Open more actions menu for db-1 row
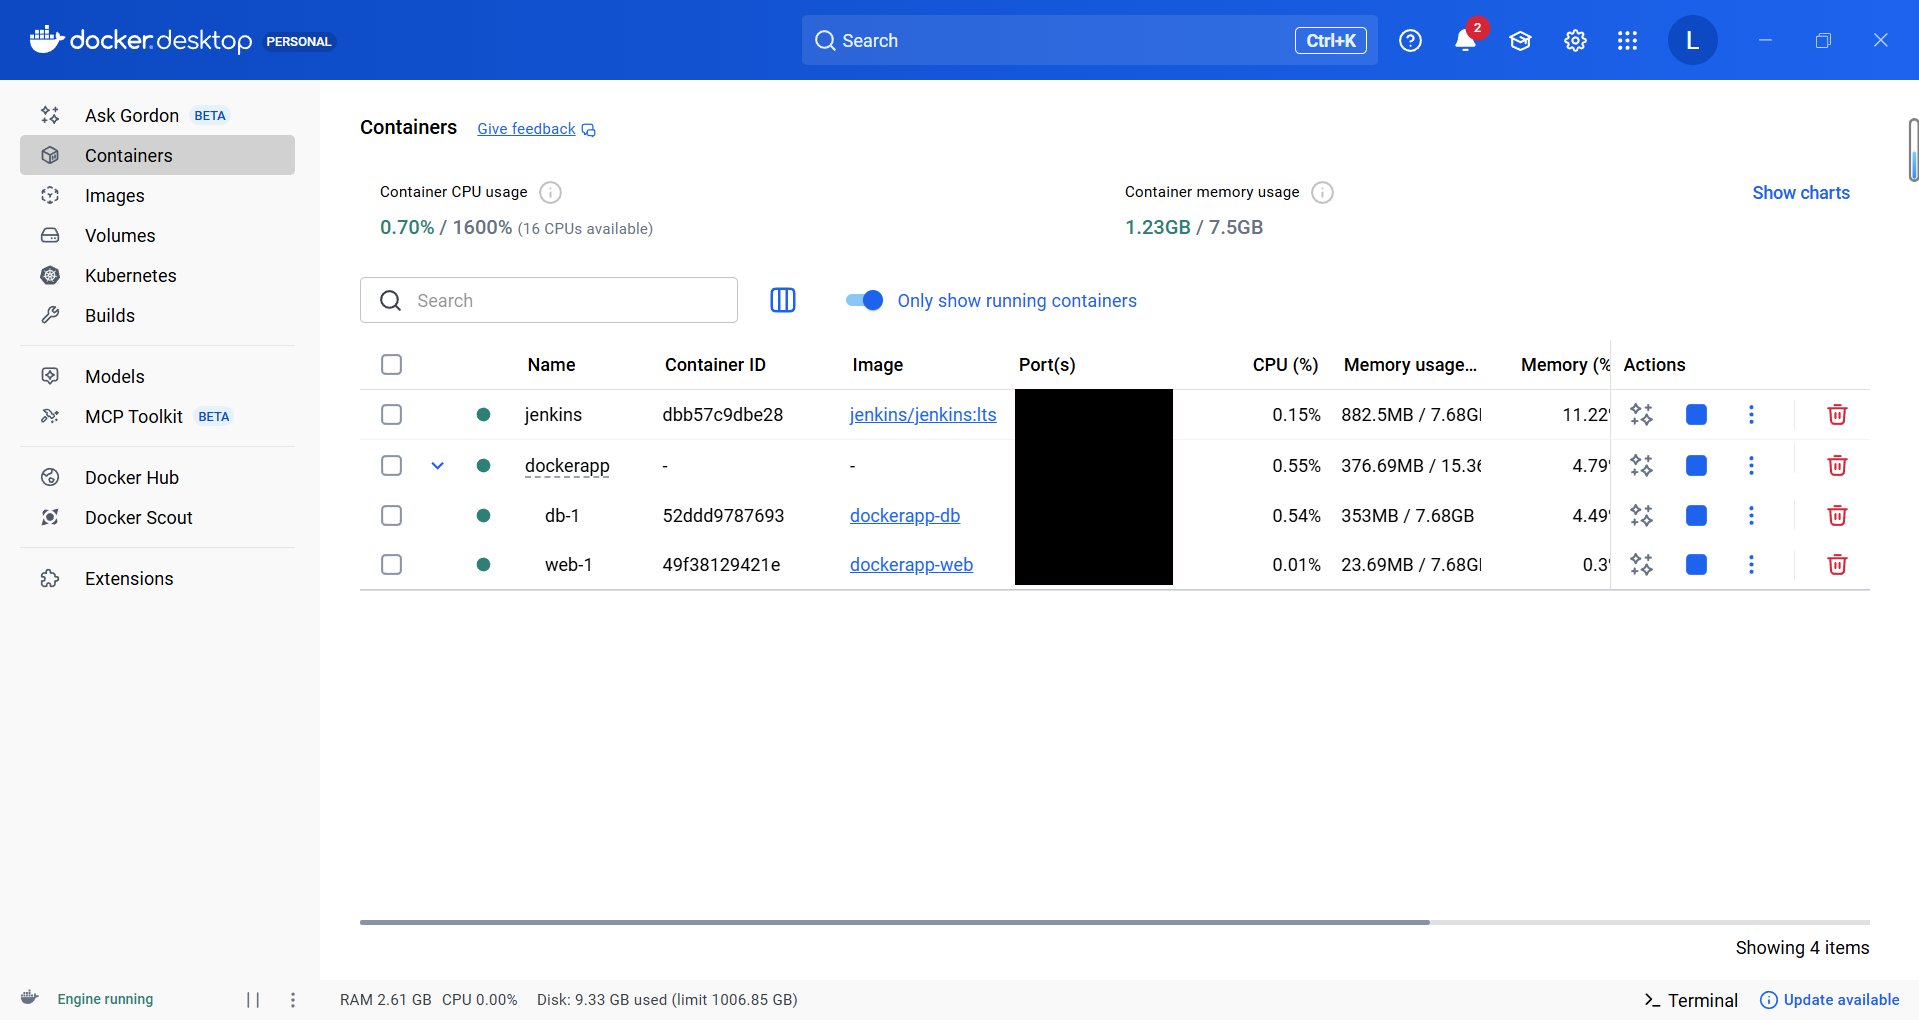Screen dimensions: 1919x1020 coord(1751,515)
